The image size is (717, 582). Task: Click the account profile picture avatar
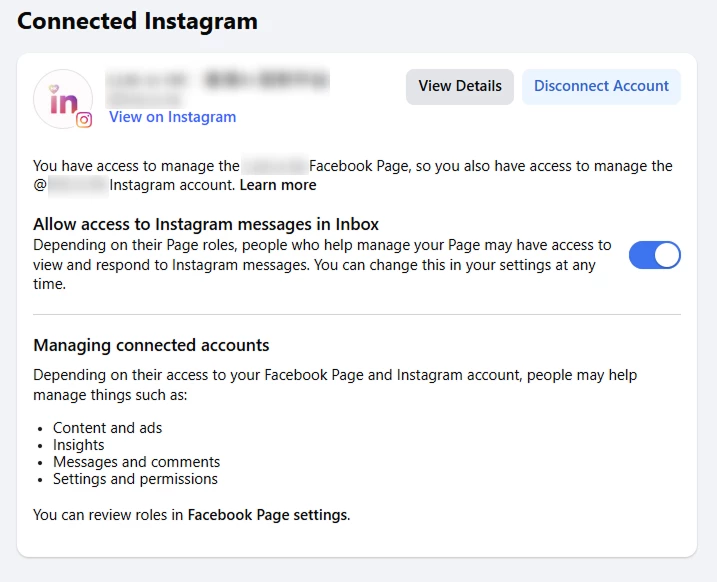62,97
